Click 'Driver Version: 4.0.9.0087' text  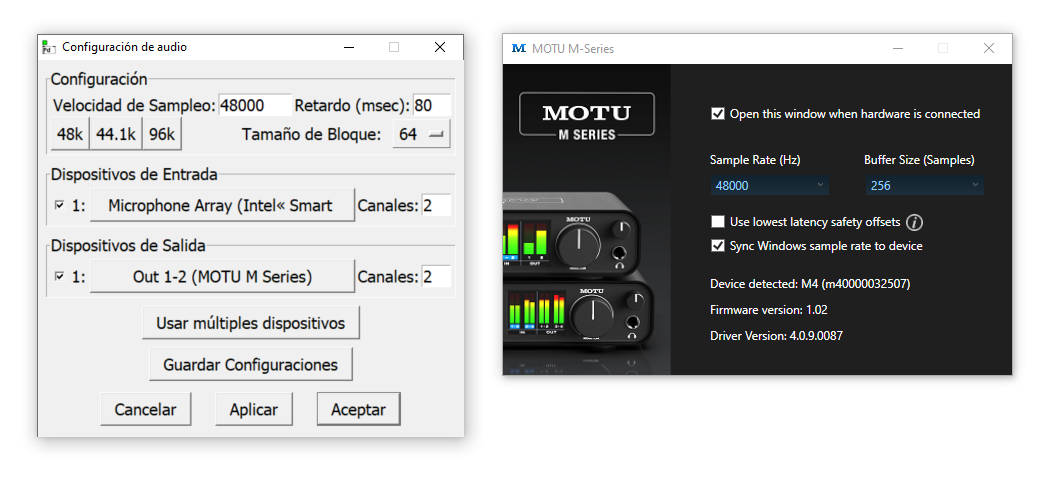(x=777, y=335)
